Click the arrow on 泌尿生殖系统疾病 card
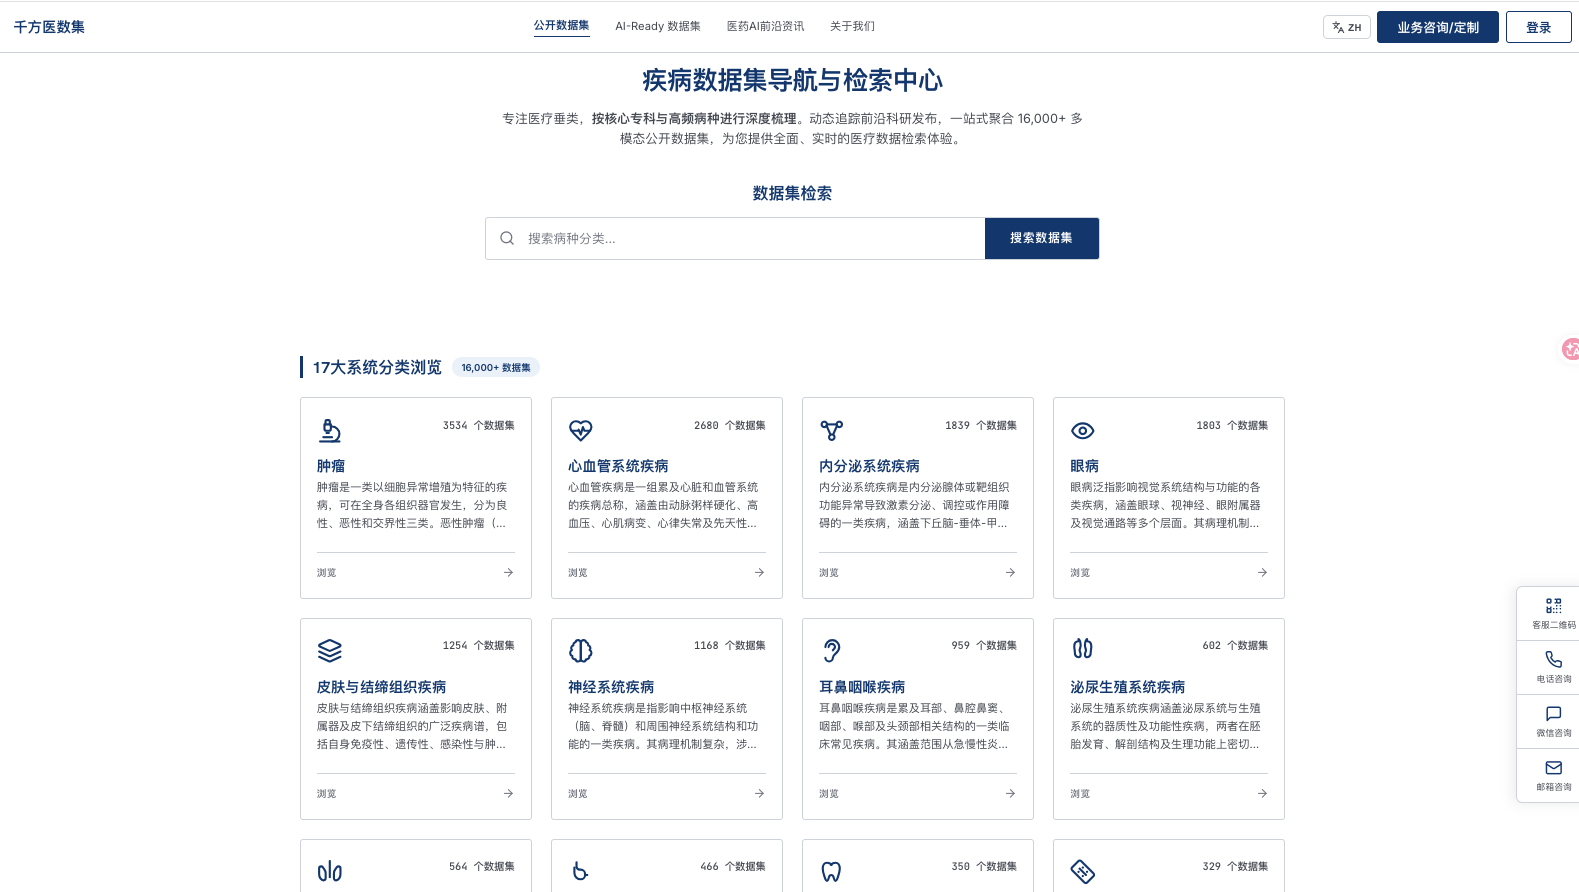 [1262, 794]
